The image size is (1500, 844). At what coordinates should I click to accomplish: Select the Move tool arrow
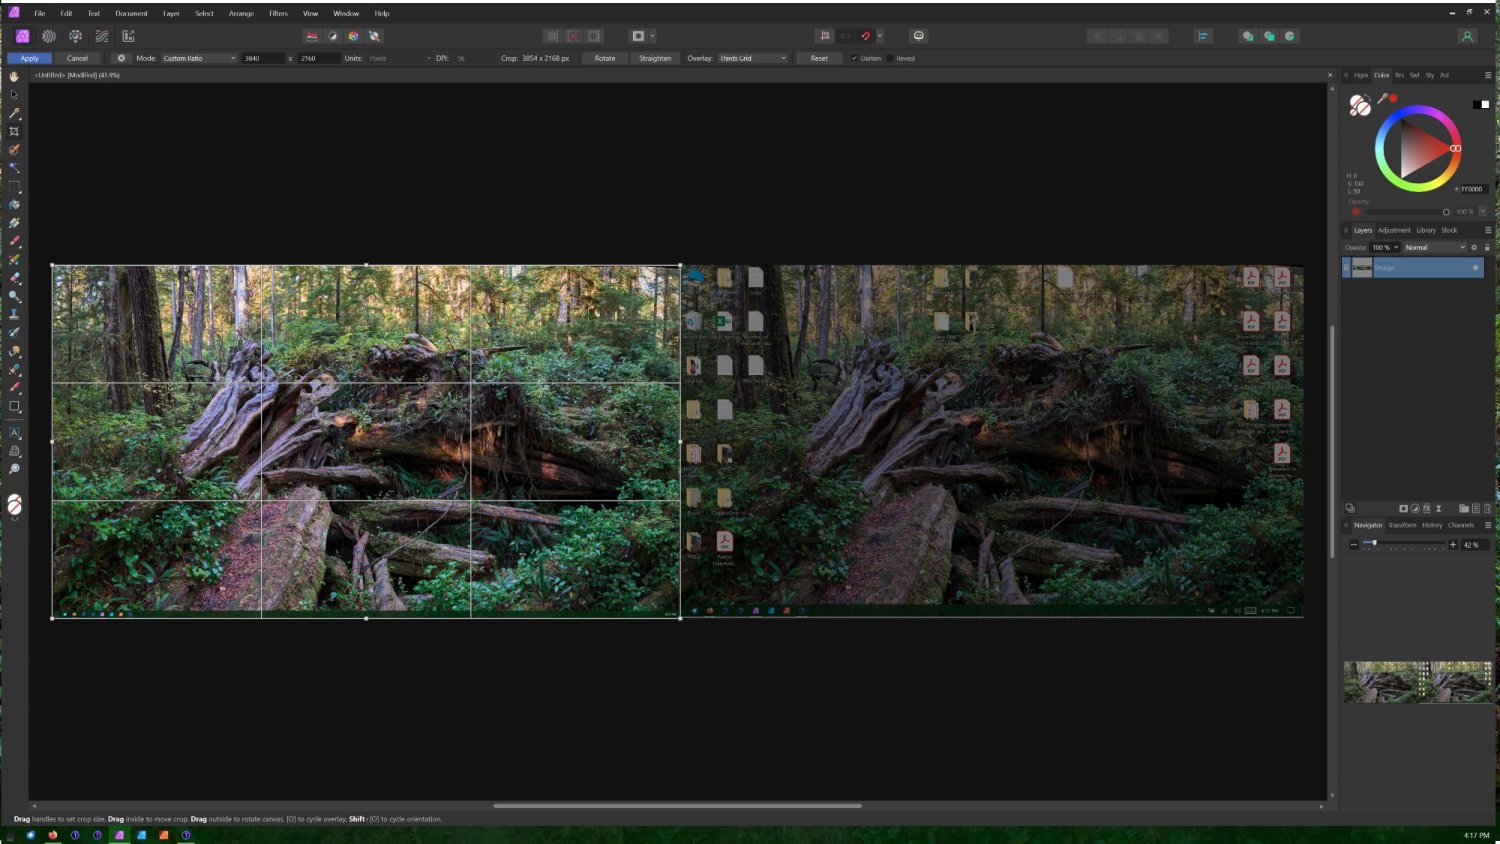(14, 95)
